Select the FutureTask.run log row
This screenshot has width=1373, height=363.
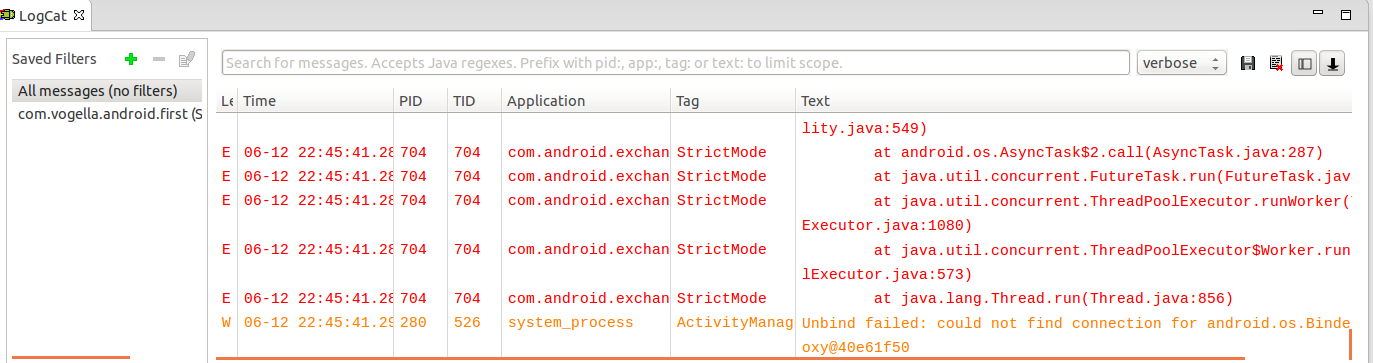coord(785,176)
